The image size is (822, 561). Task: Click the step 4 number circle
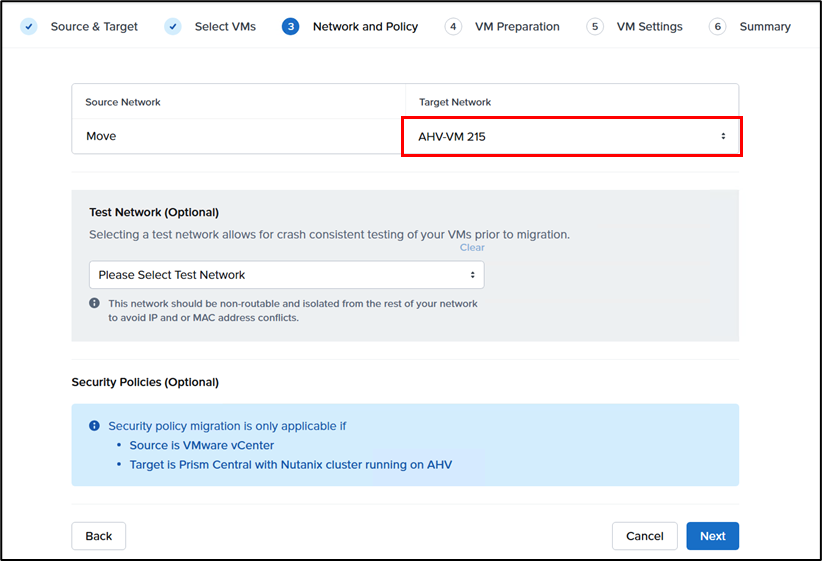tap(453, 26)
